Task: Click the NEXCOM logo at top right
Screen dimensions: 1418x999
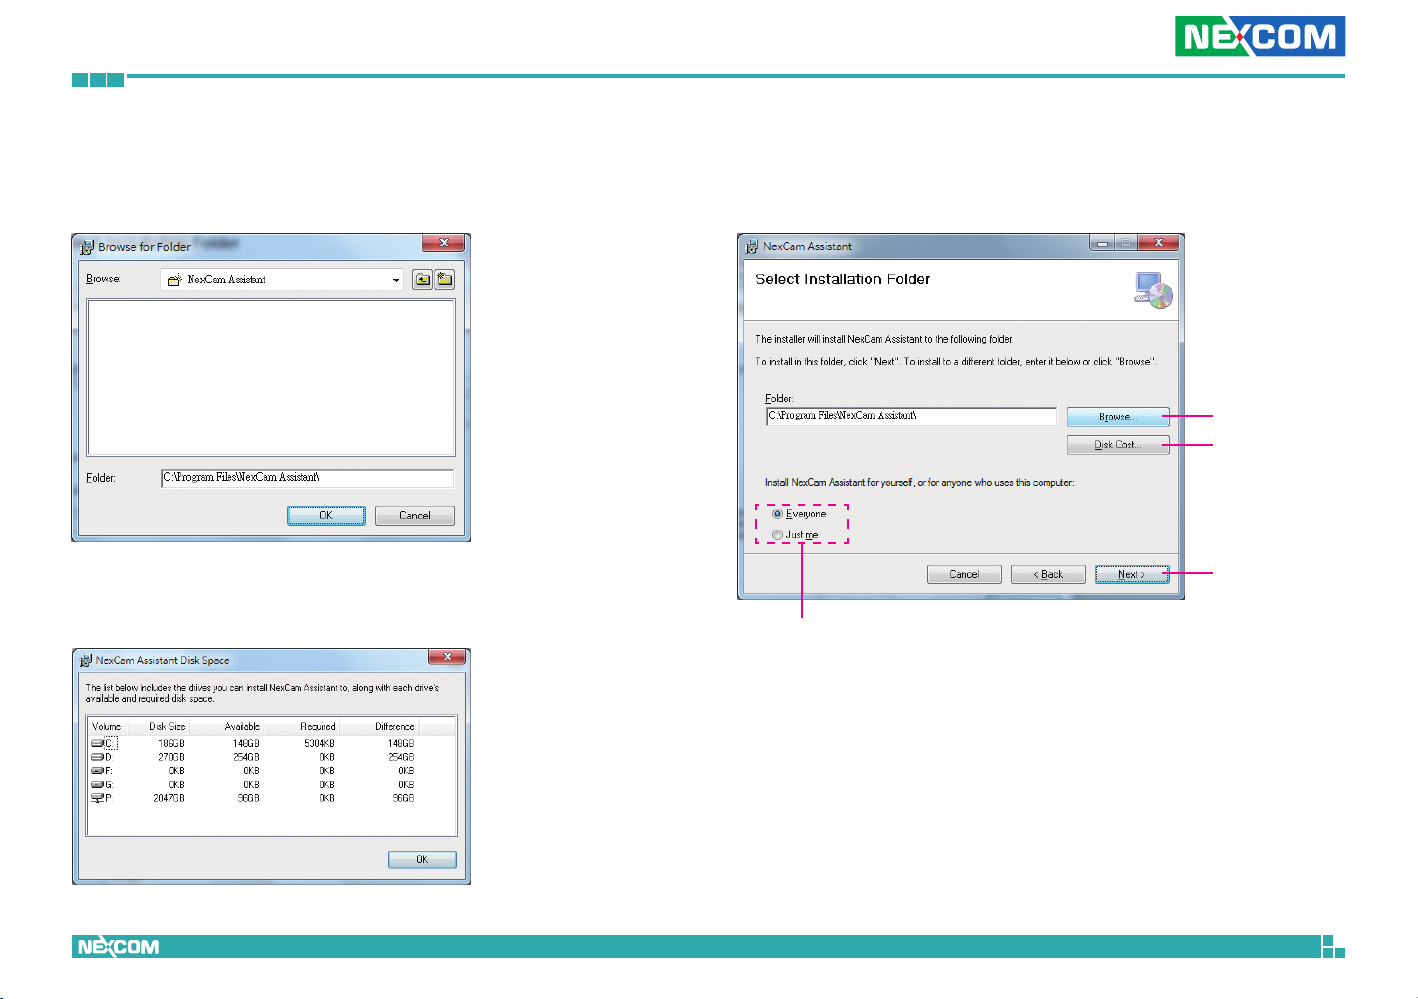Action: 1259,37
